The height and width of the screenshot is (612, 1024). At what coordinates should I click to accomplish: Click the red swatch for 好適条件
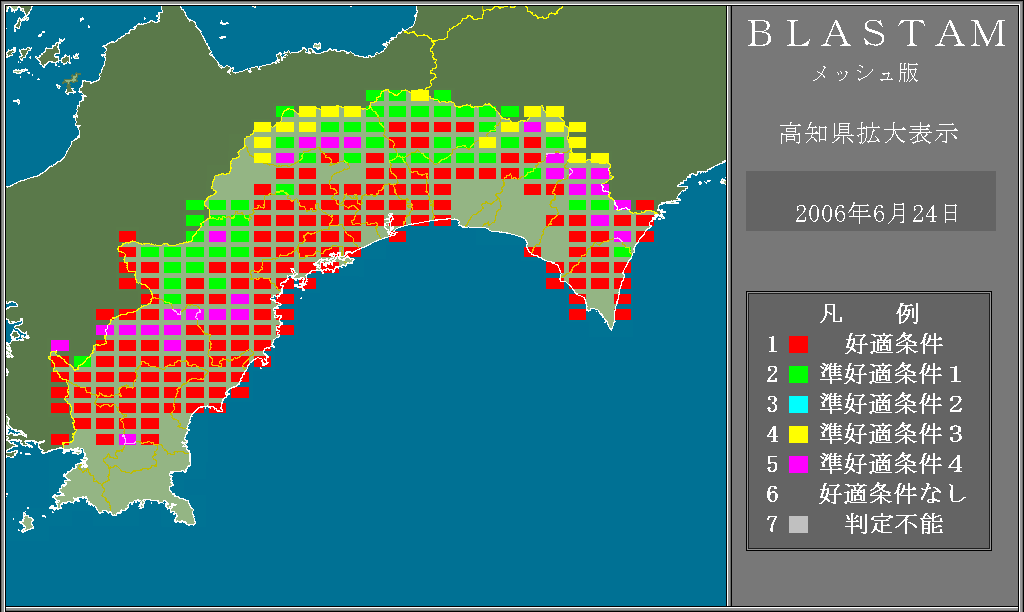coord(798,344)
